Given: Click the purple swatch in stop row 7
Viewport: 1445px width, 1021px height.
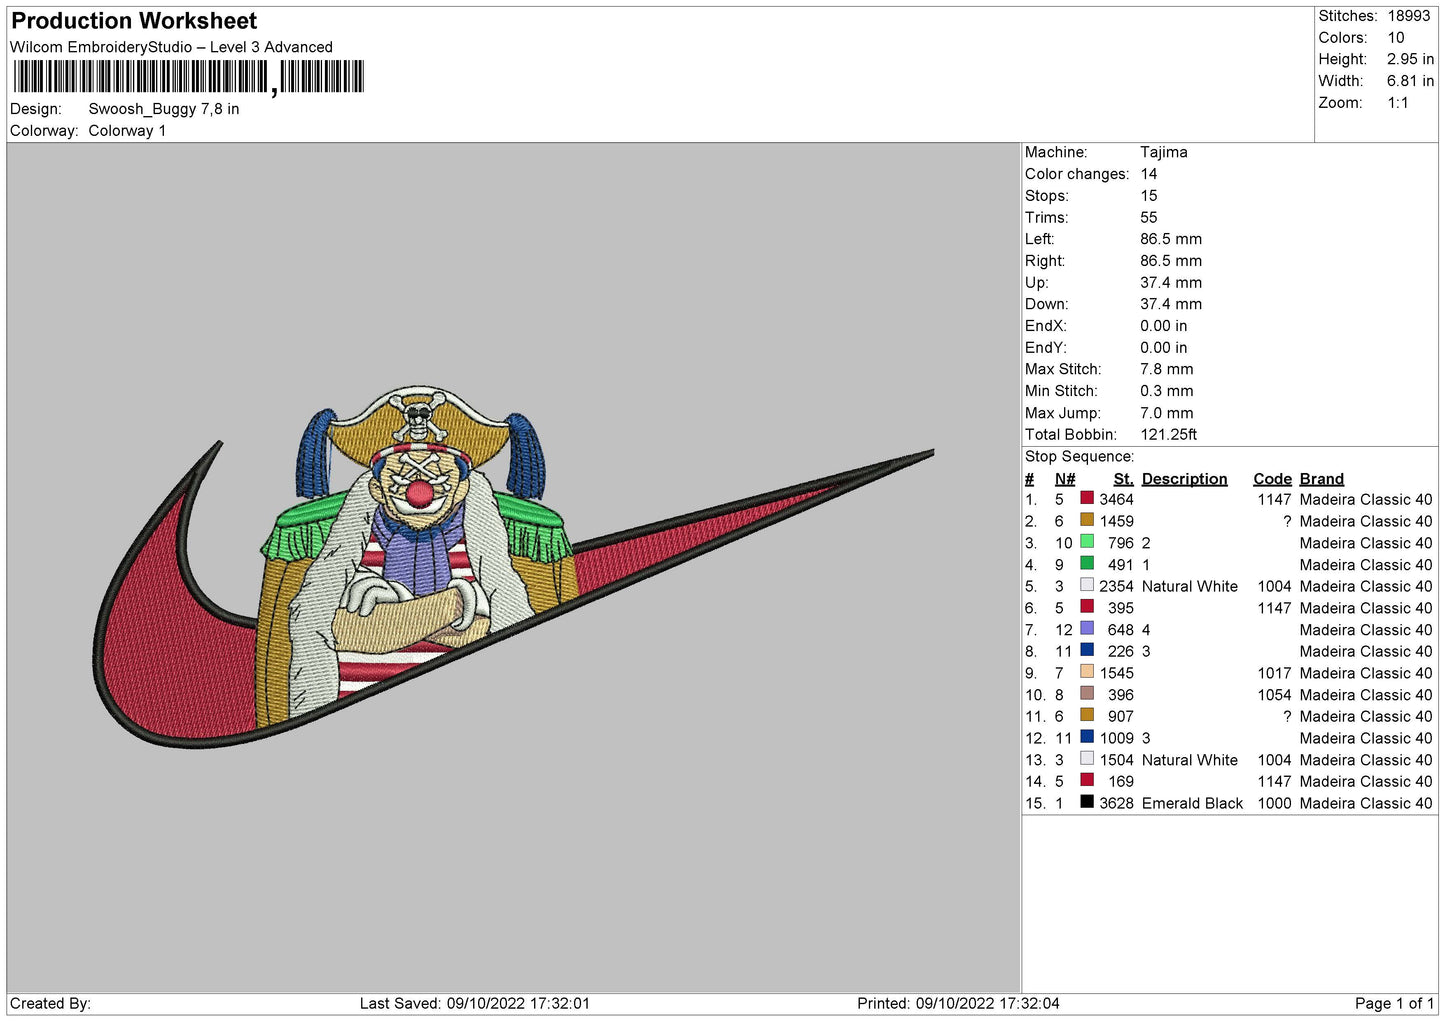Looking at the screenshot, I should pos(1087,628).
